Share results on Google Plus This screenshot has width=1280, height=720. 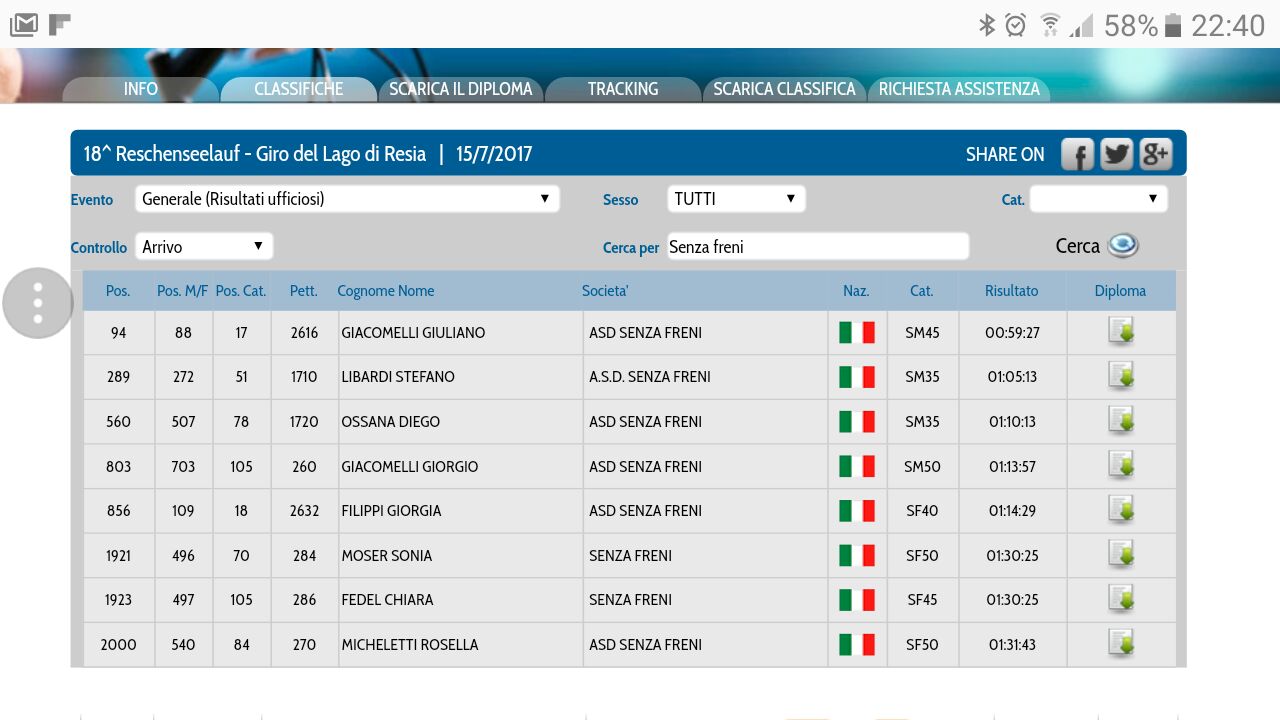(1155, 154)
